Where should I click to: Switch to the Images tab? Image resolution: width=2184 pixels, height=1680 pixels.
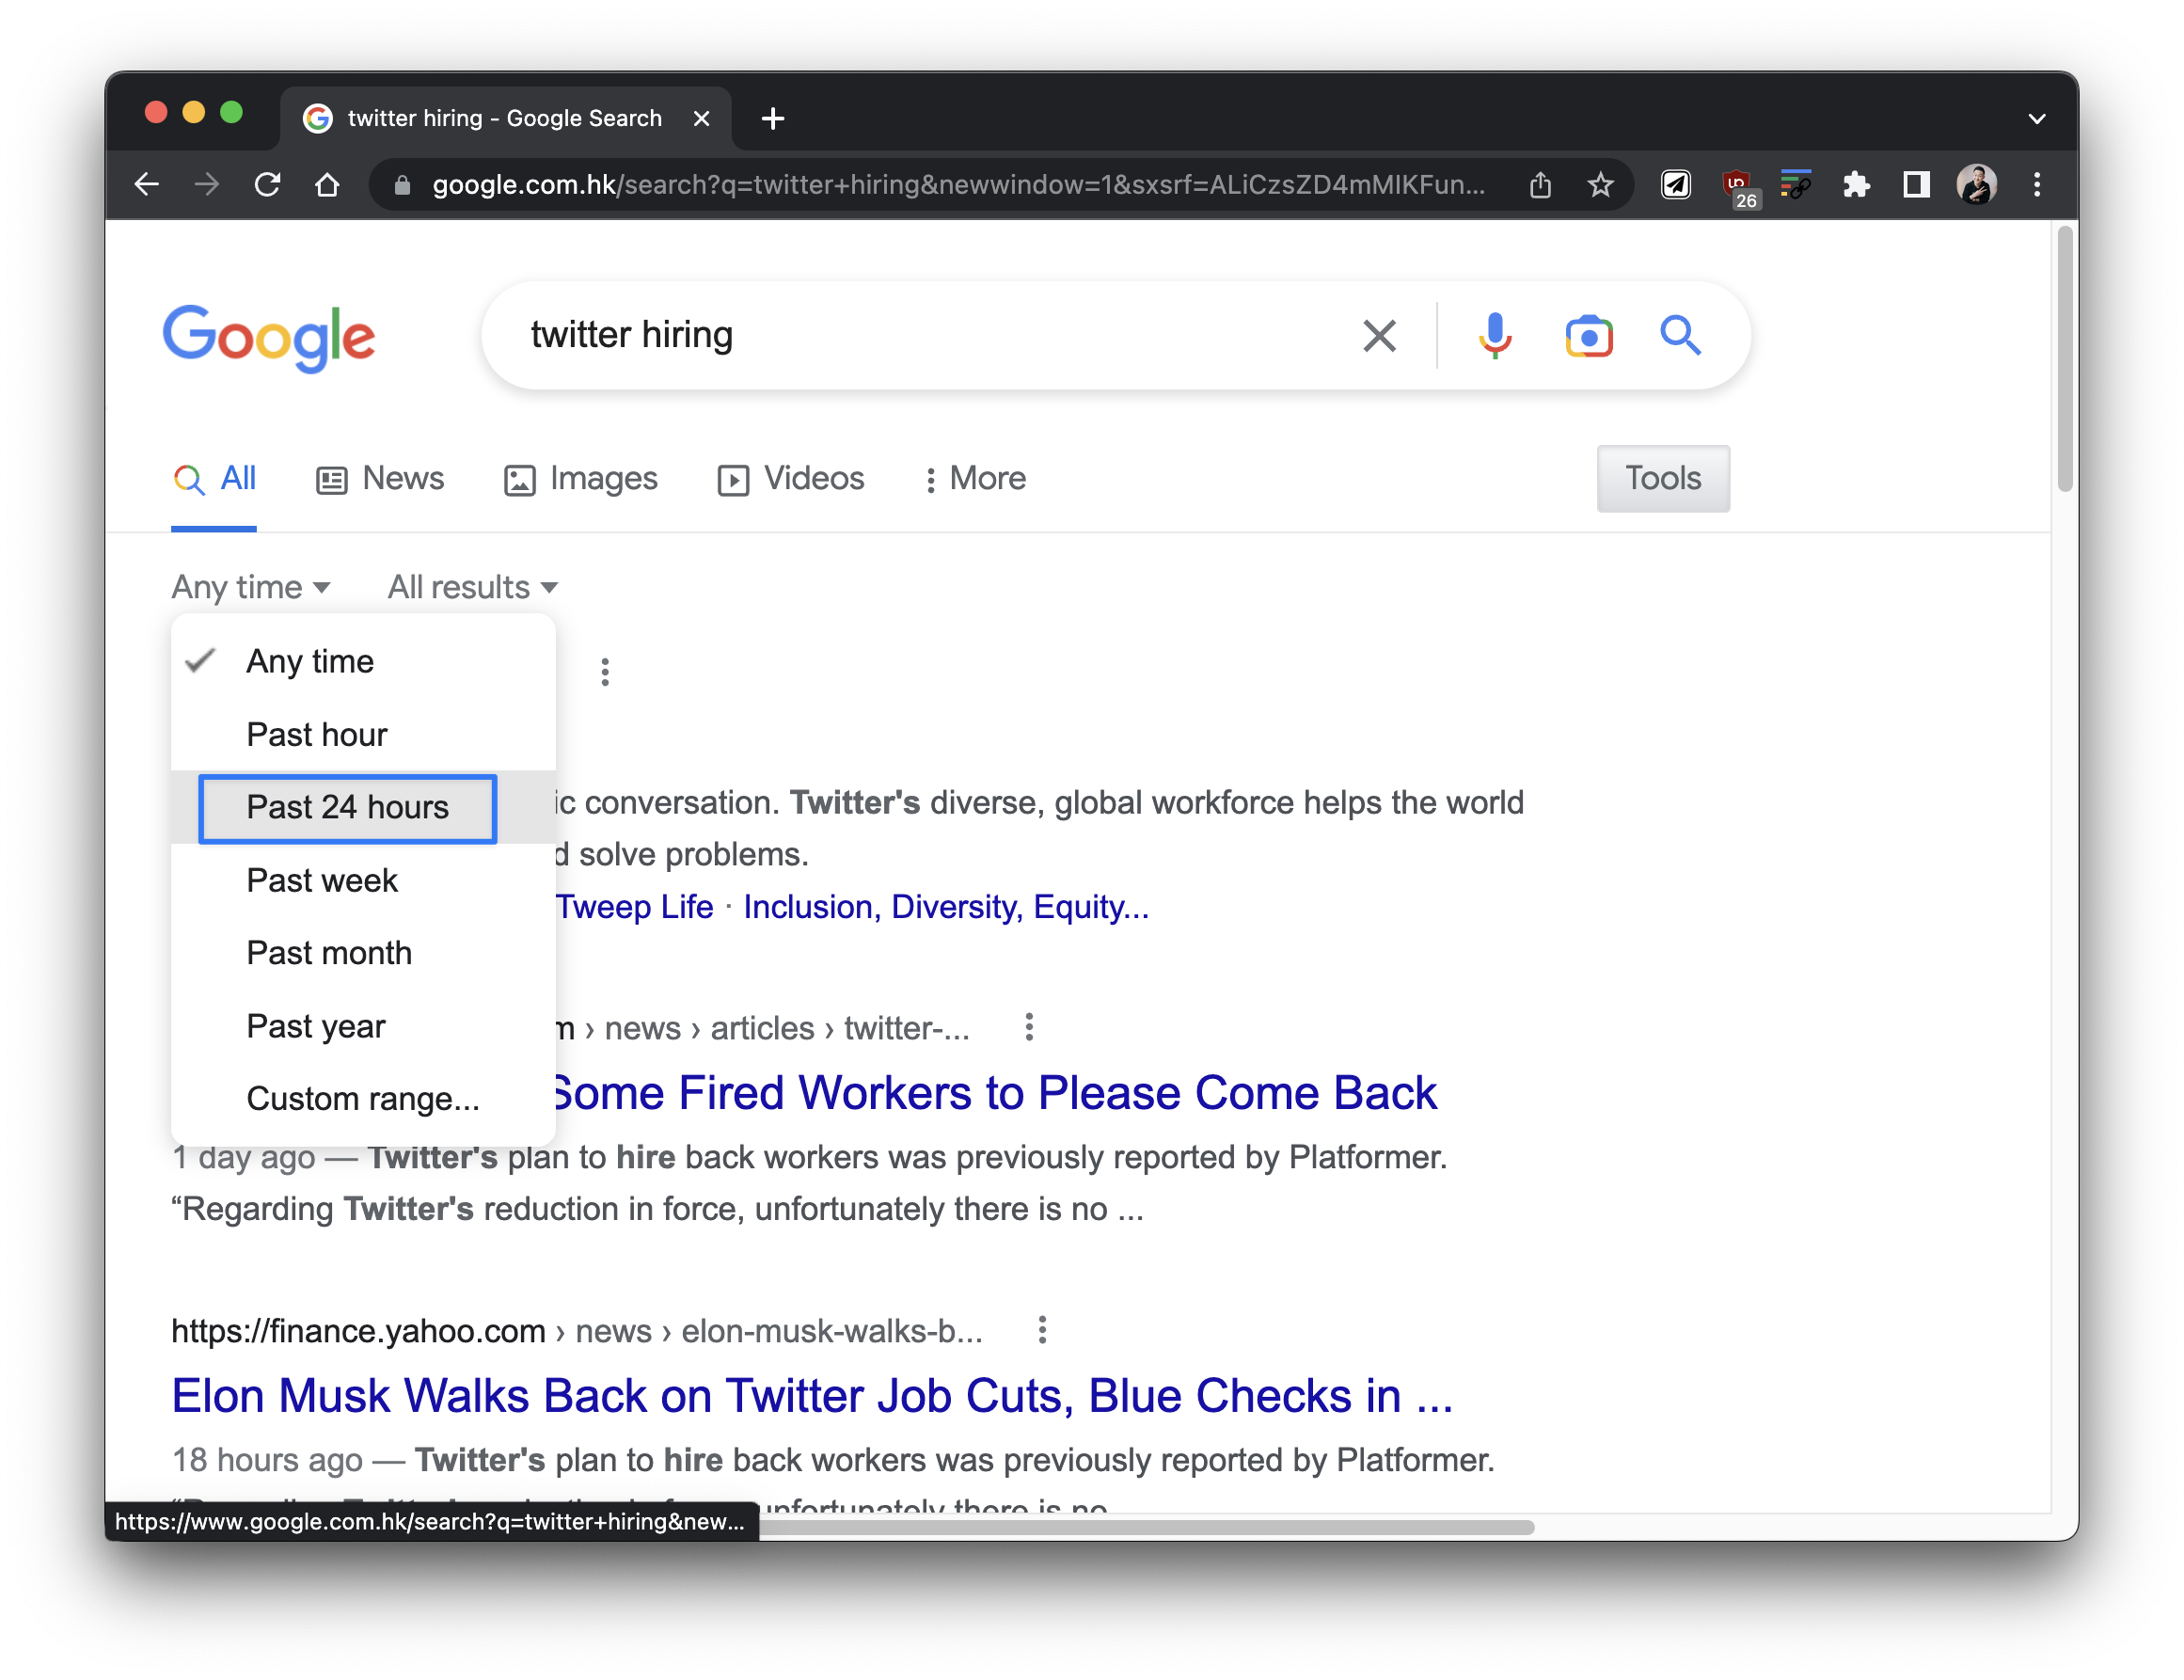(x=581, y=479)
